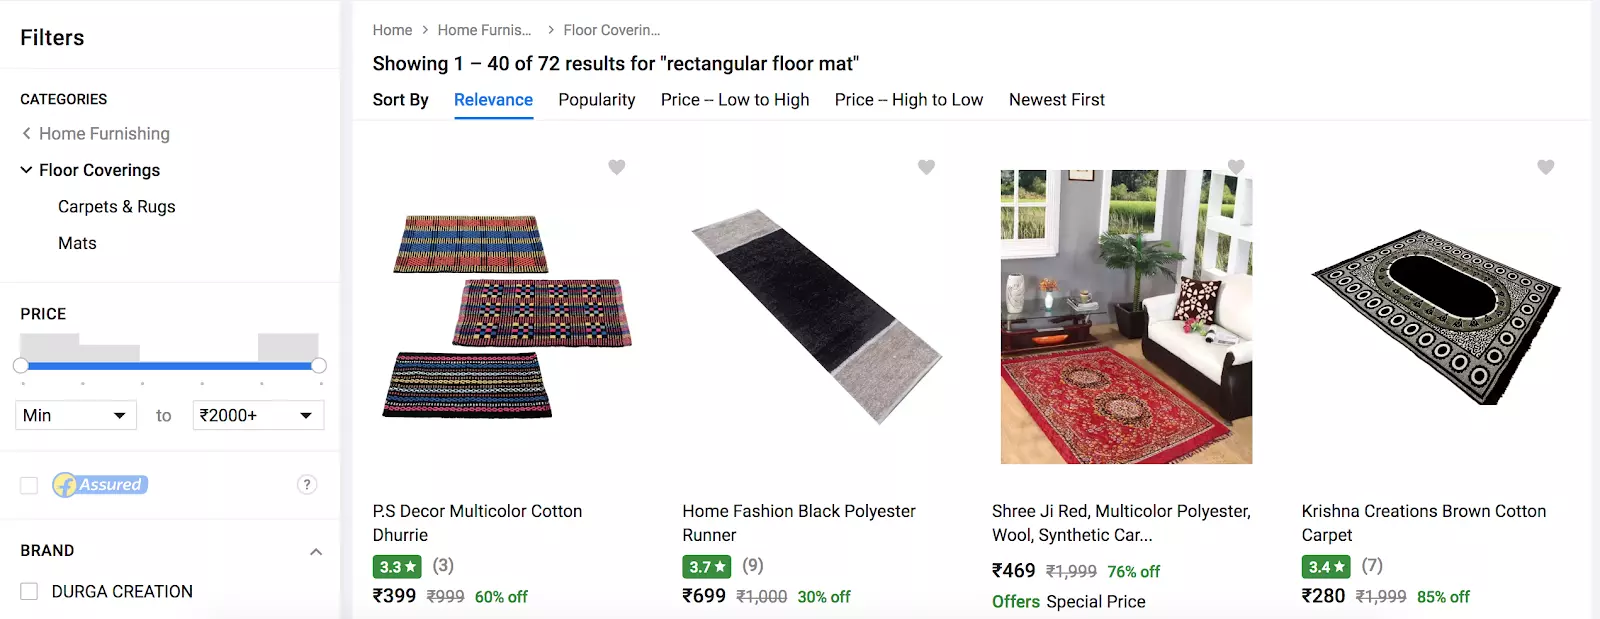Click back chevron beside Home Furnishing
The width and height of the screenshot is (1600, 619).
26,133
